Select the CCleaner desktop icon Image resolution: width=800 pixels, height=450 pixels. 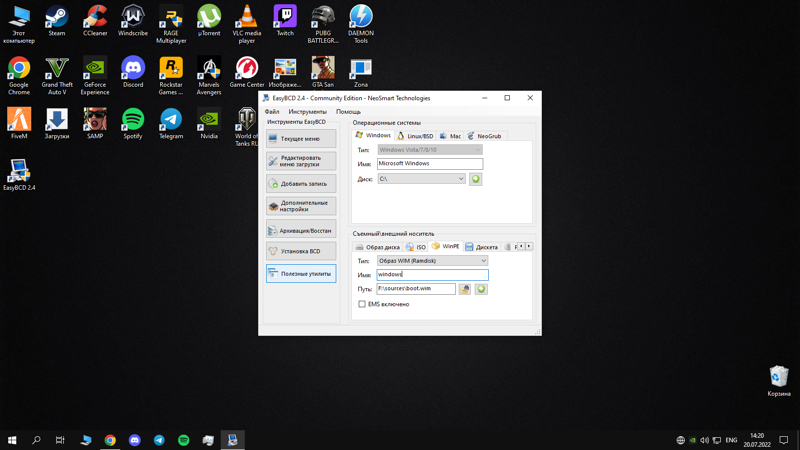(x=95, y=21)
